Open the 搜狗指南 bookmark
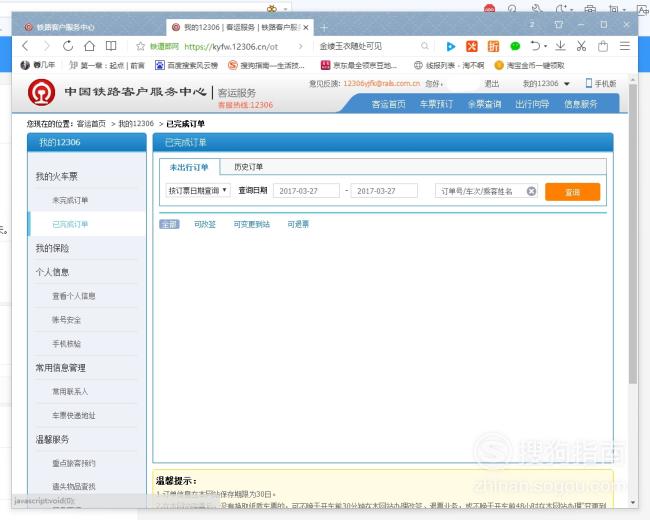 266,66
